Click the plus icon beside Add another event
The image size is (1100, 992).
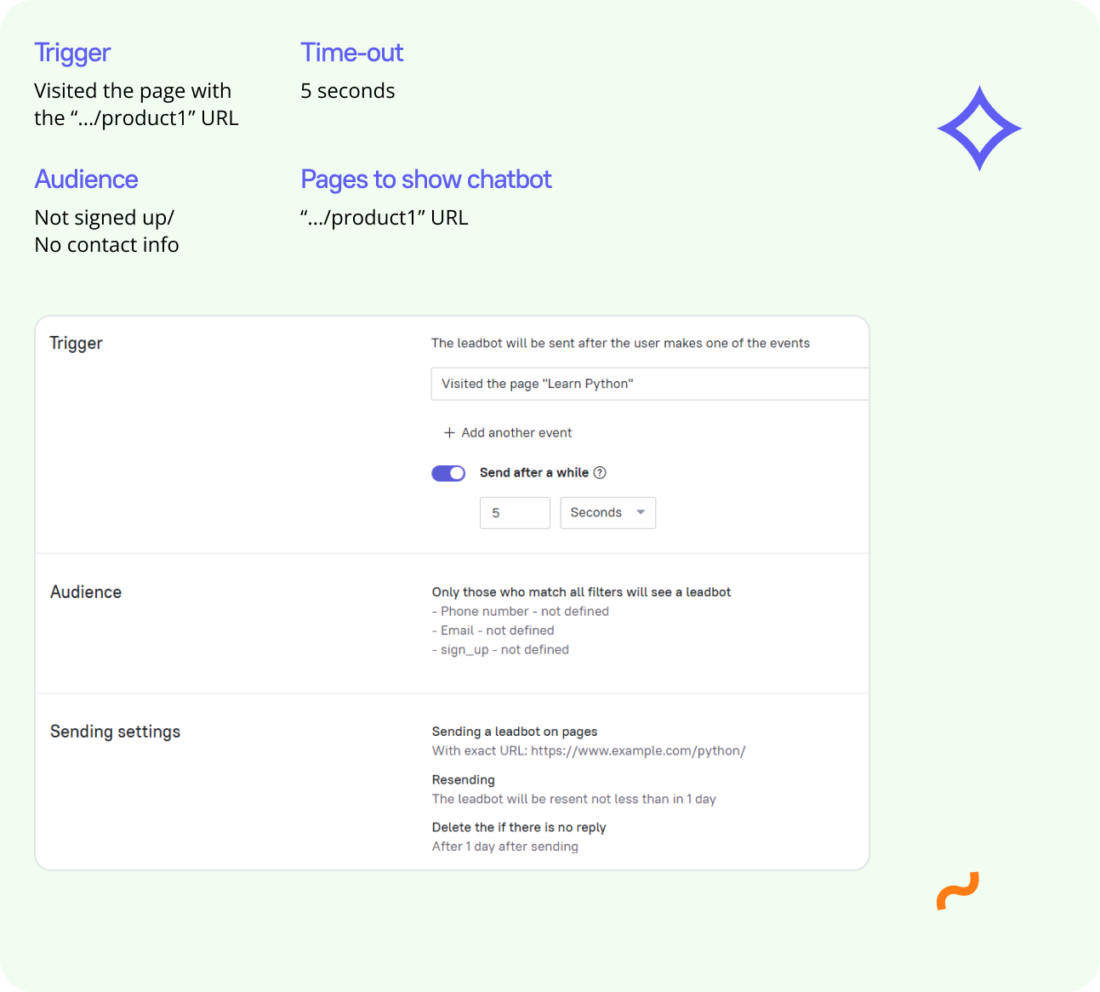(x=450, y=432)
